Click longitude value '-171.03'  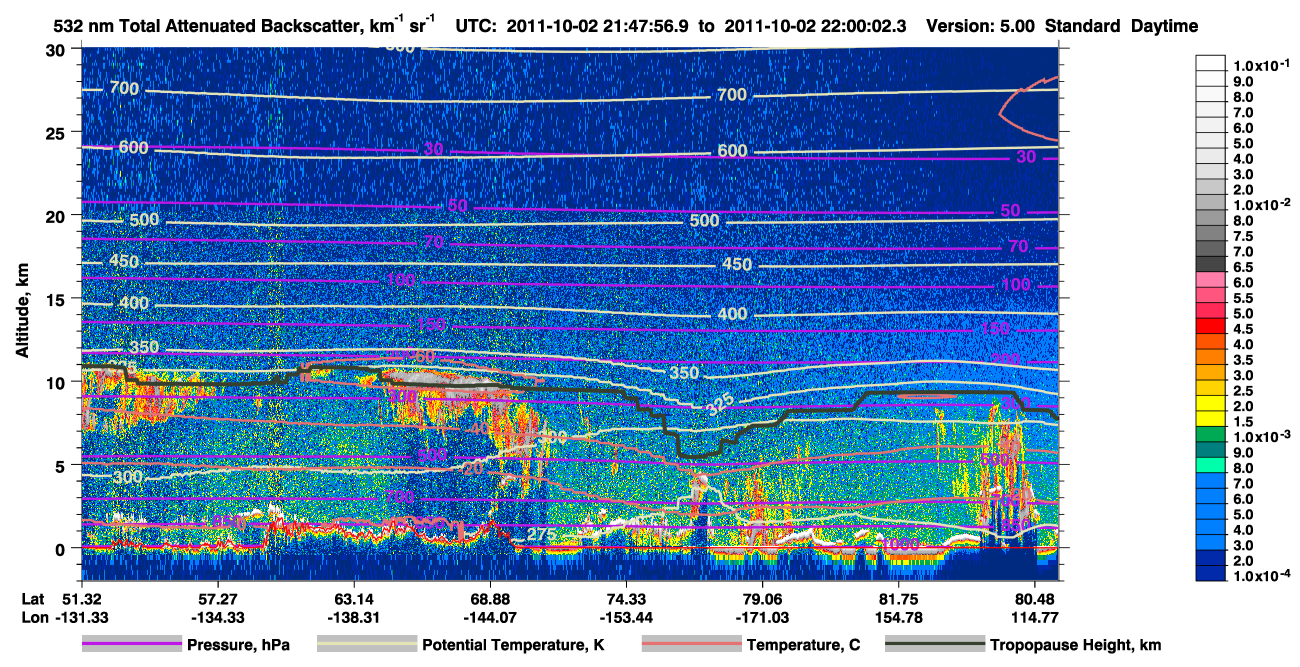pyautogui.click(x=763, y=617)
